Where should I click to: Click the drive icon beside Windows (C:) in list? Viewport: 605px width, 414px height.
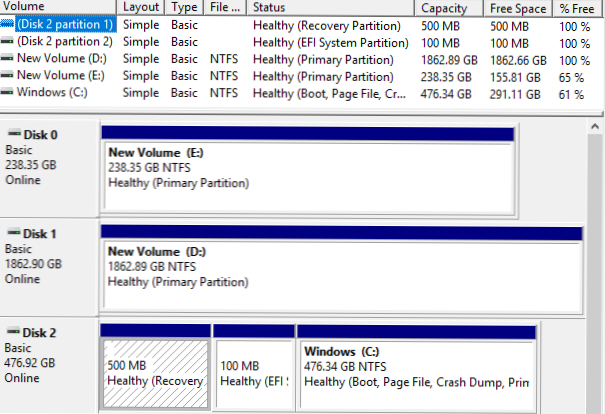[x=7, y=92]
